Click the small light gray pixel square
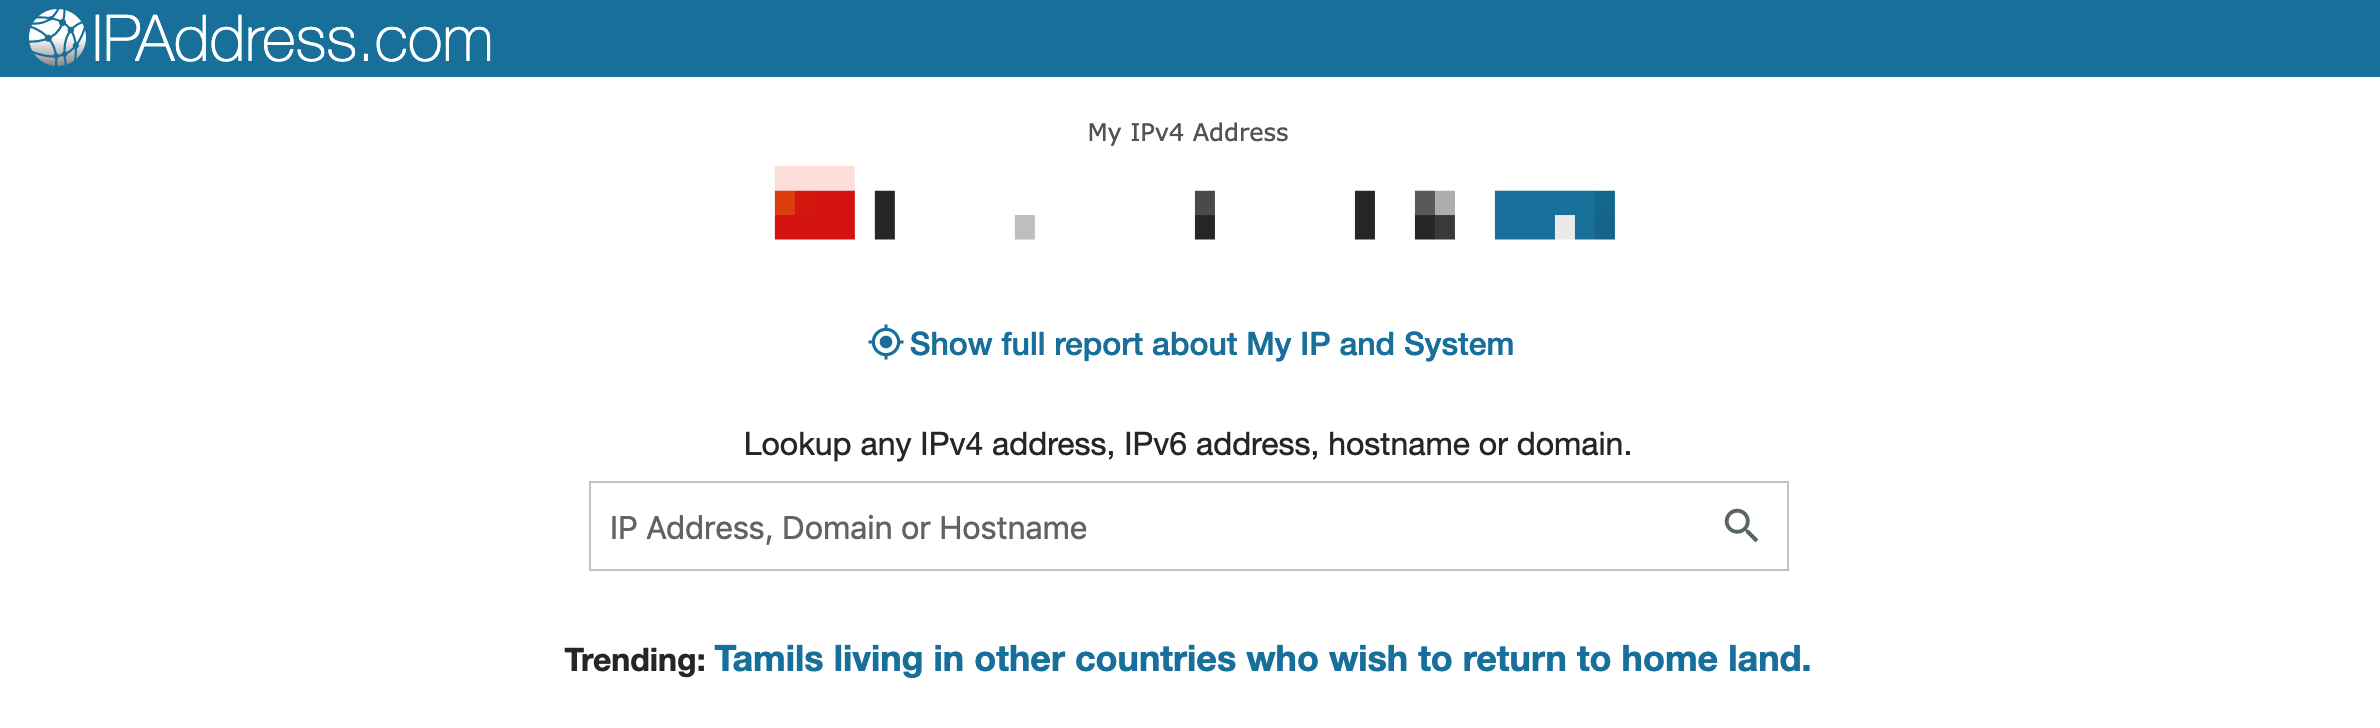 click(1025, 227)
